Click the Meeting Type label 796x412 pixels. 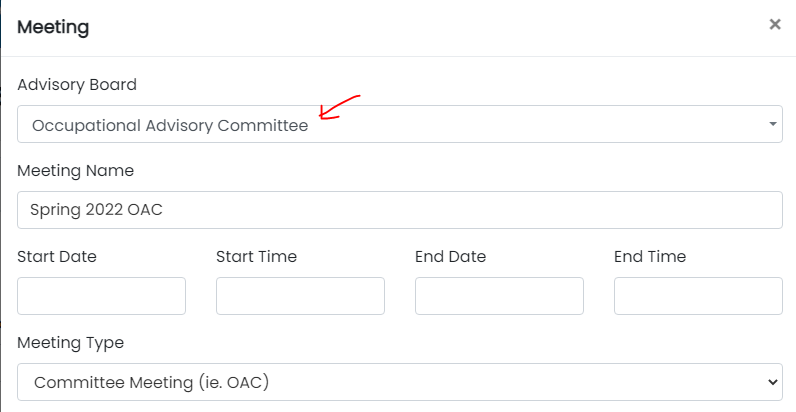70,343
